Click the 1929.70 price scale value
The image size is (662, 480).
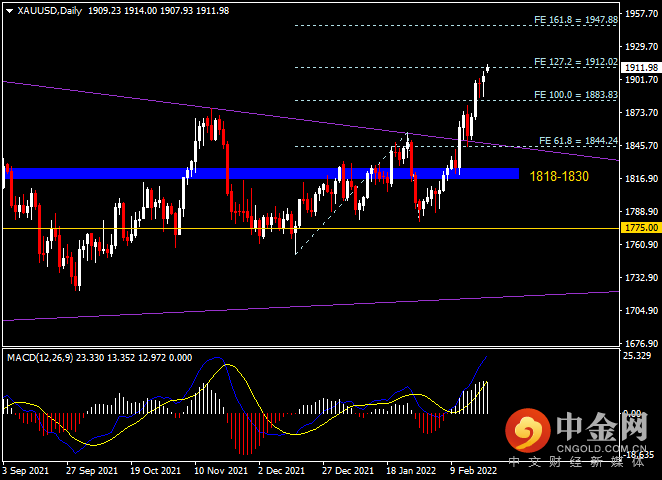point(641,46)
